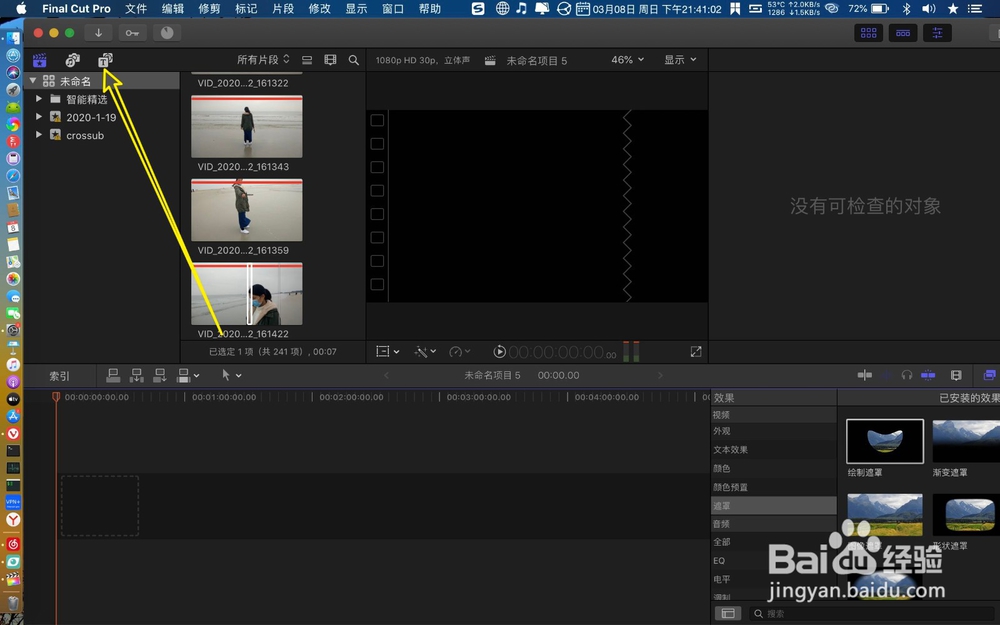The width and height of the screenshot is (1000, 625).
Task: Click the viewer play button
Action: (x=499, y=351)
